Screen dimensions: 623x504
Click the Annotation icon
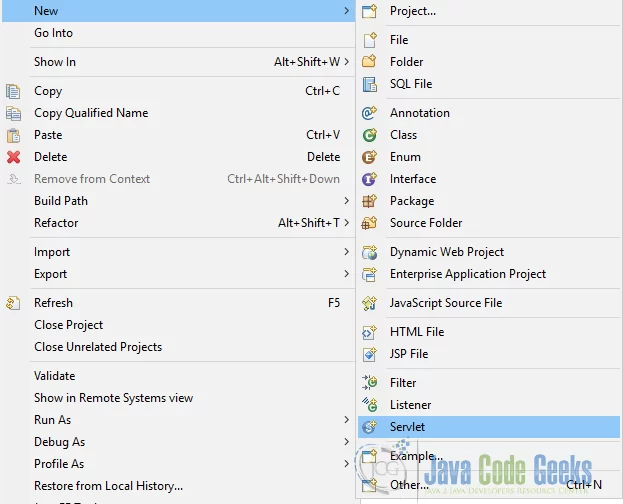[x=369, y=113]
